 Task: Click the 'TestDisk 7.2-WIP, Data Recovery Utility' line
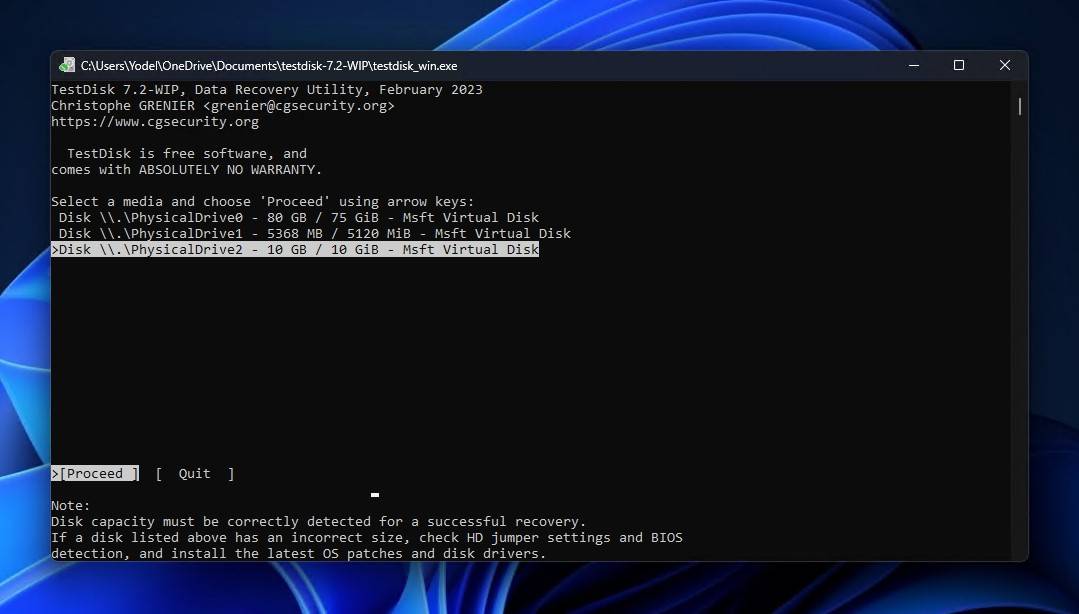click(x=267, y=89)
